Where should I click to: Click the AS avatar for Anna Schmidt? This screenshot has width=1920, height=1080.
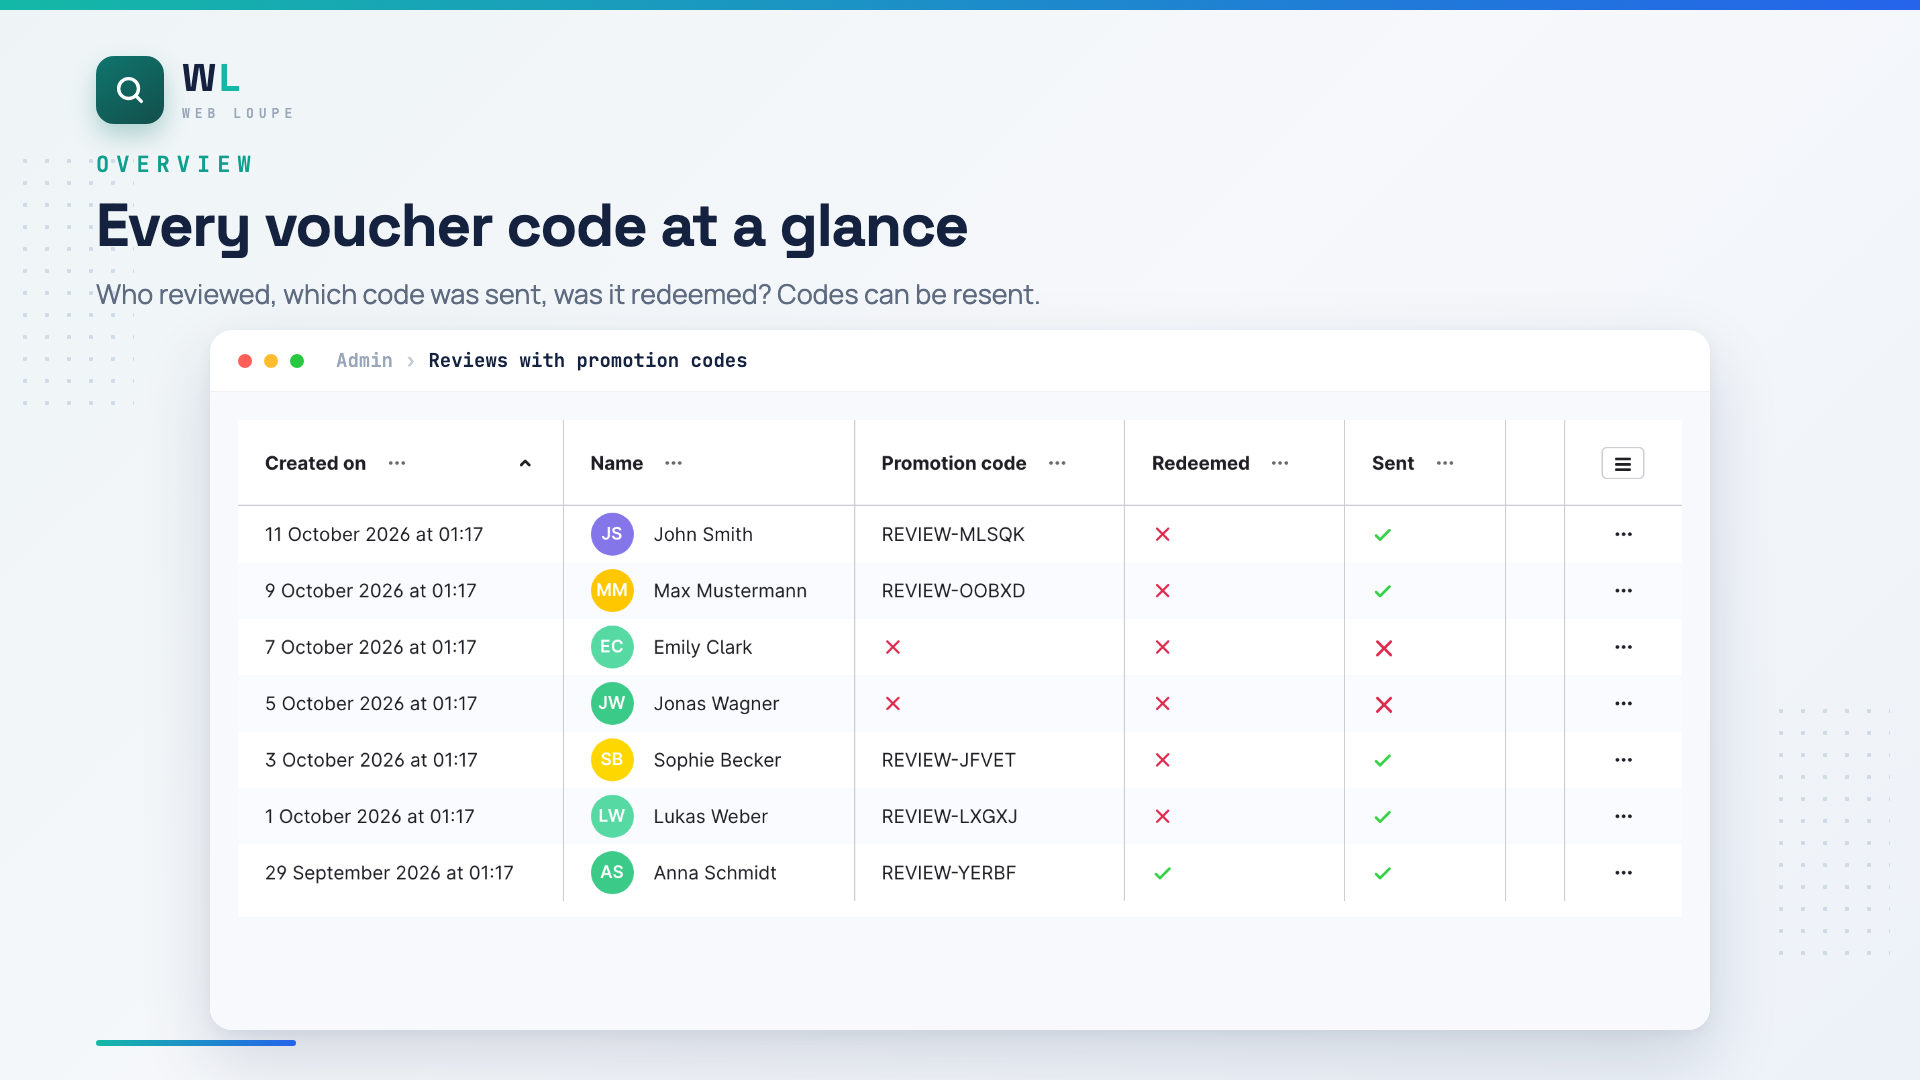pos(612,872)
